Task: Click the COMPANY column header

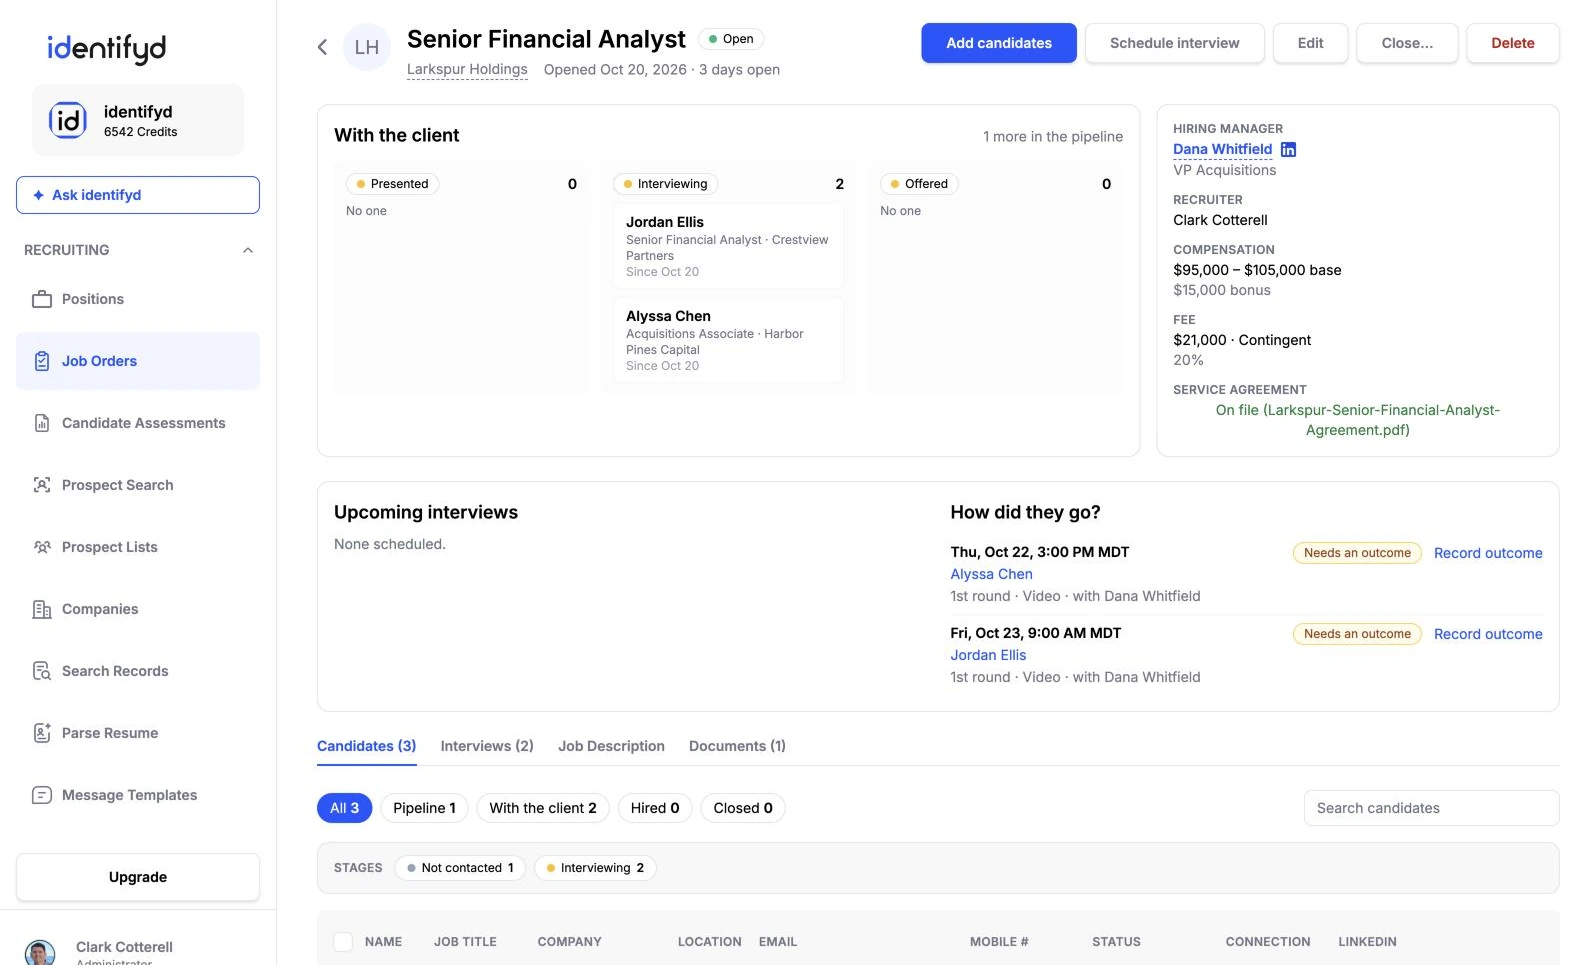Action: (569, 942)
